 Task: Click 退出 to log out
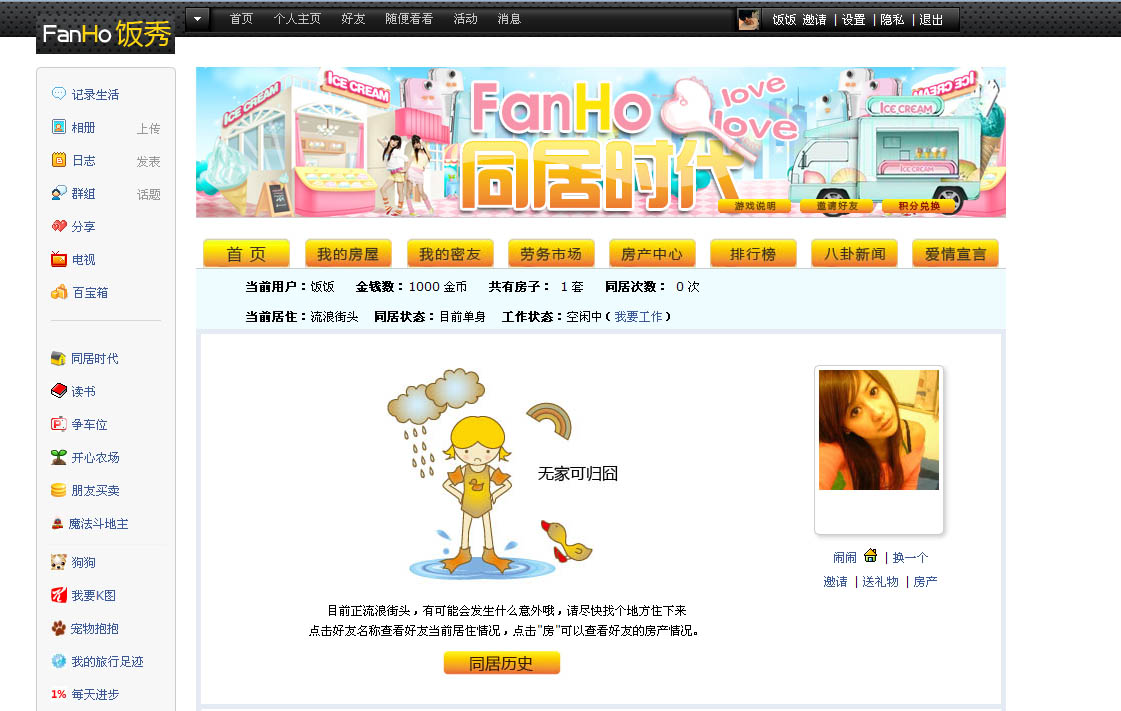(931, 20)
